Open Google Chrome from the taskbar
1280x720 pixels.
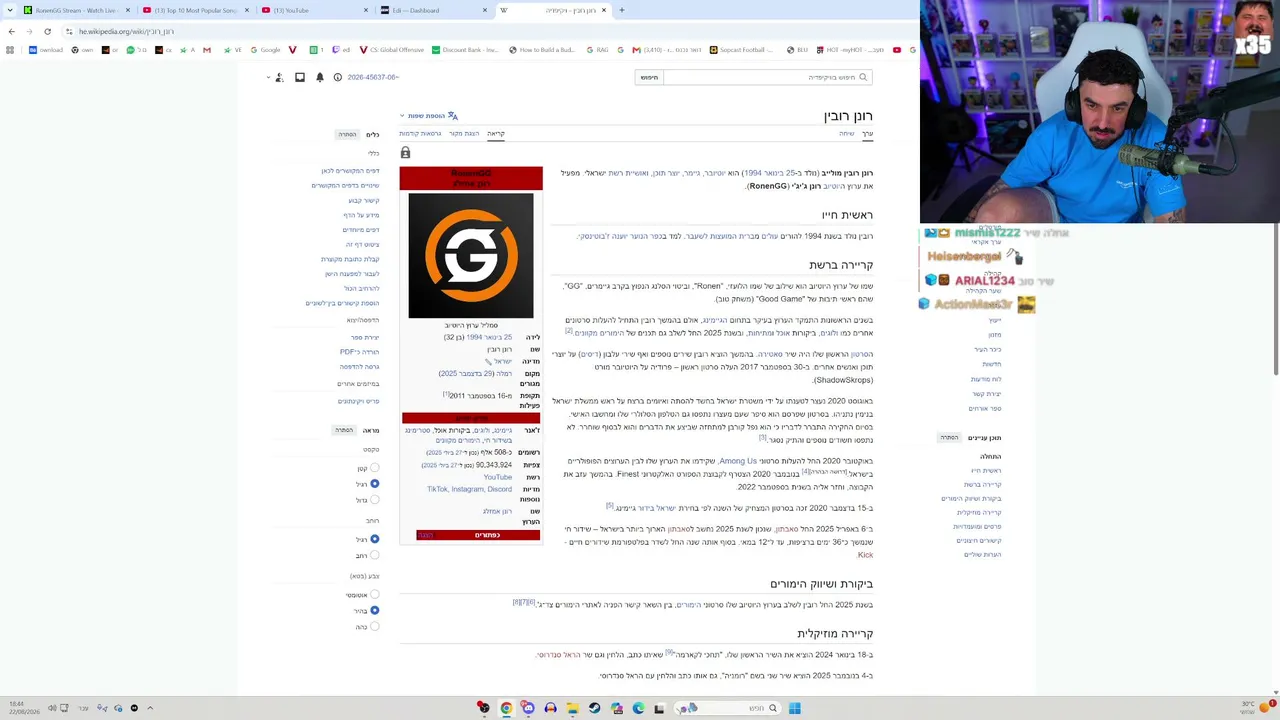[506, 708]
